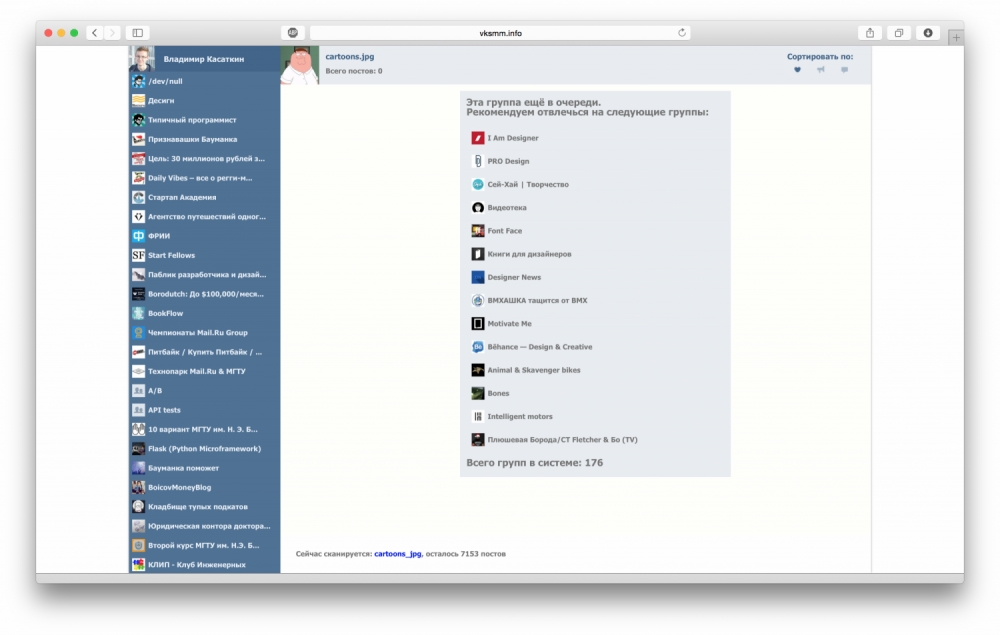Focus the vksmm.info address bar
The height and width of the screenshot is (635, 1000).
500,33
